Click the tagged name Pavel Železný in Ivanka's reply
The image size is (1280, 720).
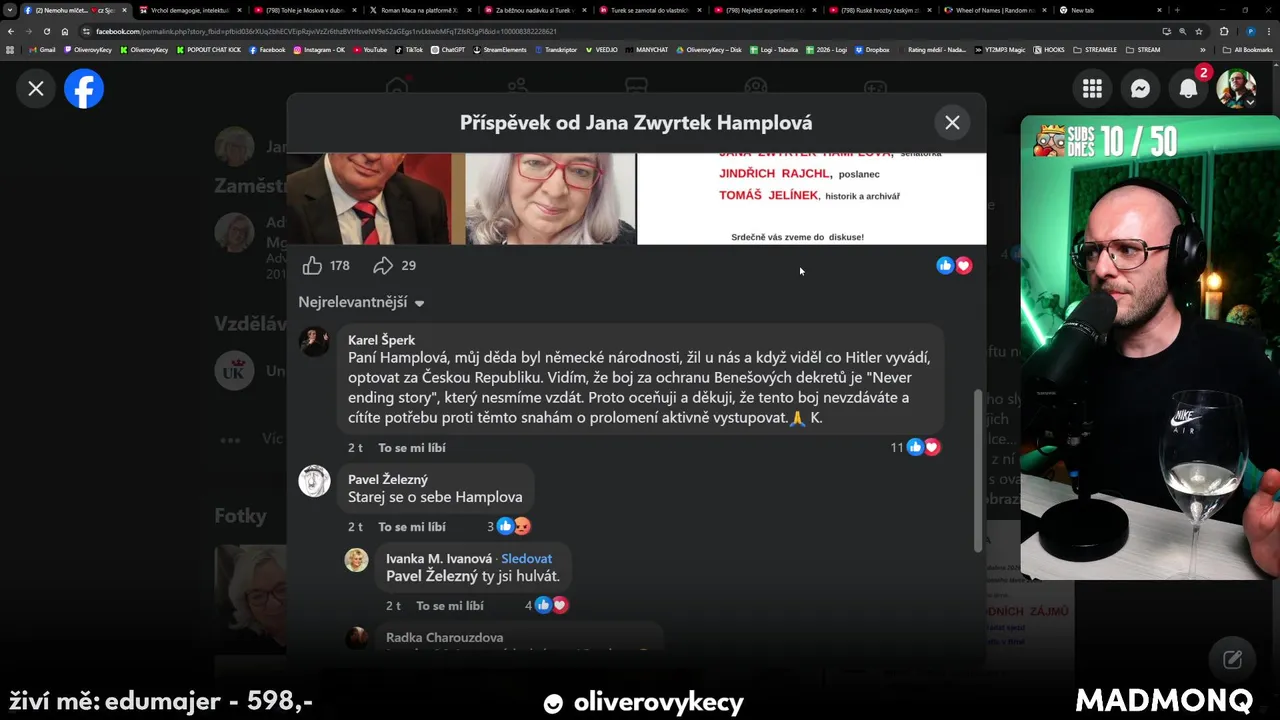click(x=432, y=576)
